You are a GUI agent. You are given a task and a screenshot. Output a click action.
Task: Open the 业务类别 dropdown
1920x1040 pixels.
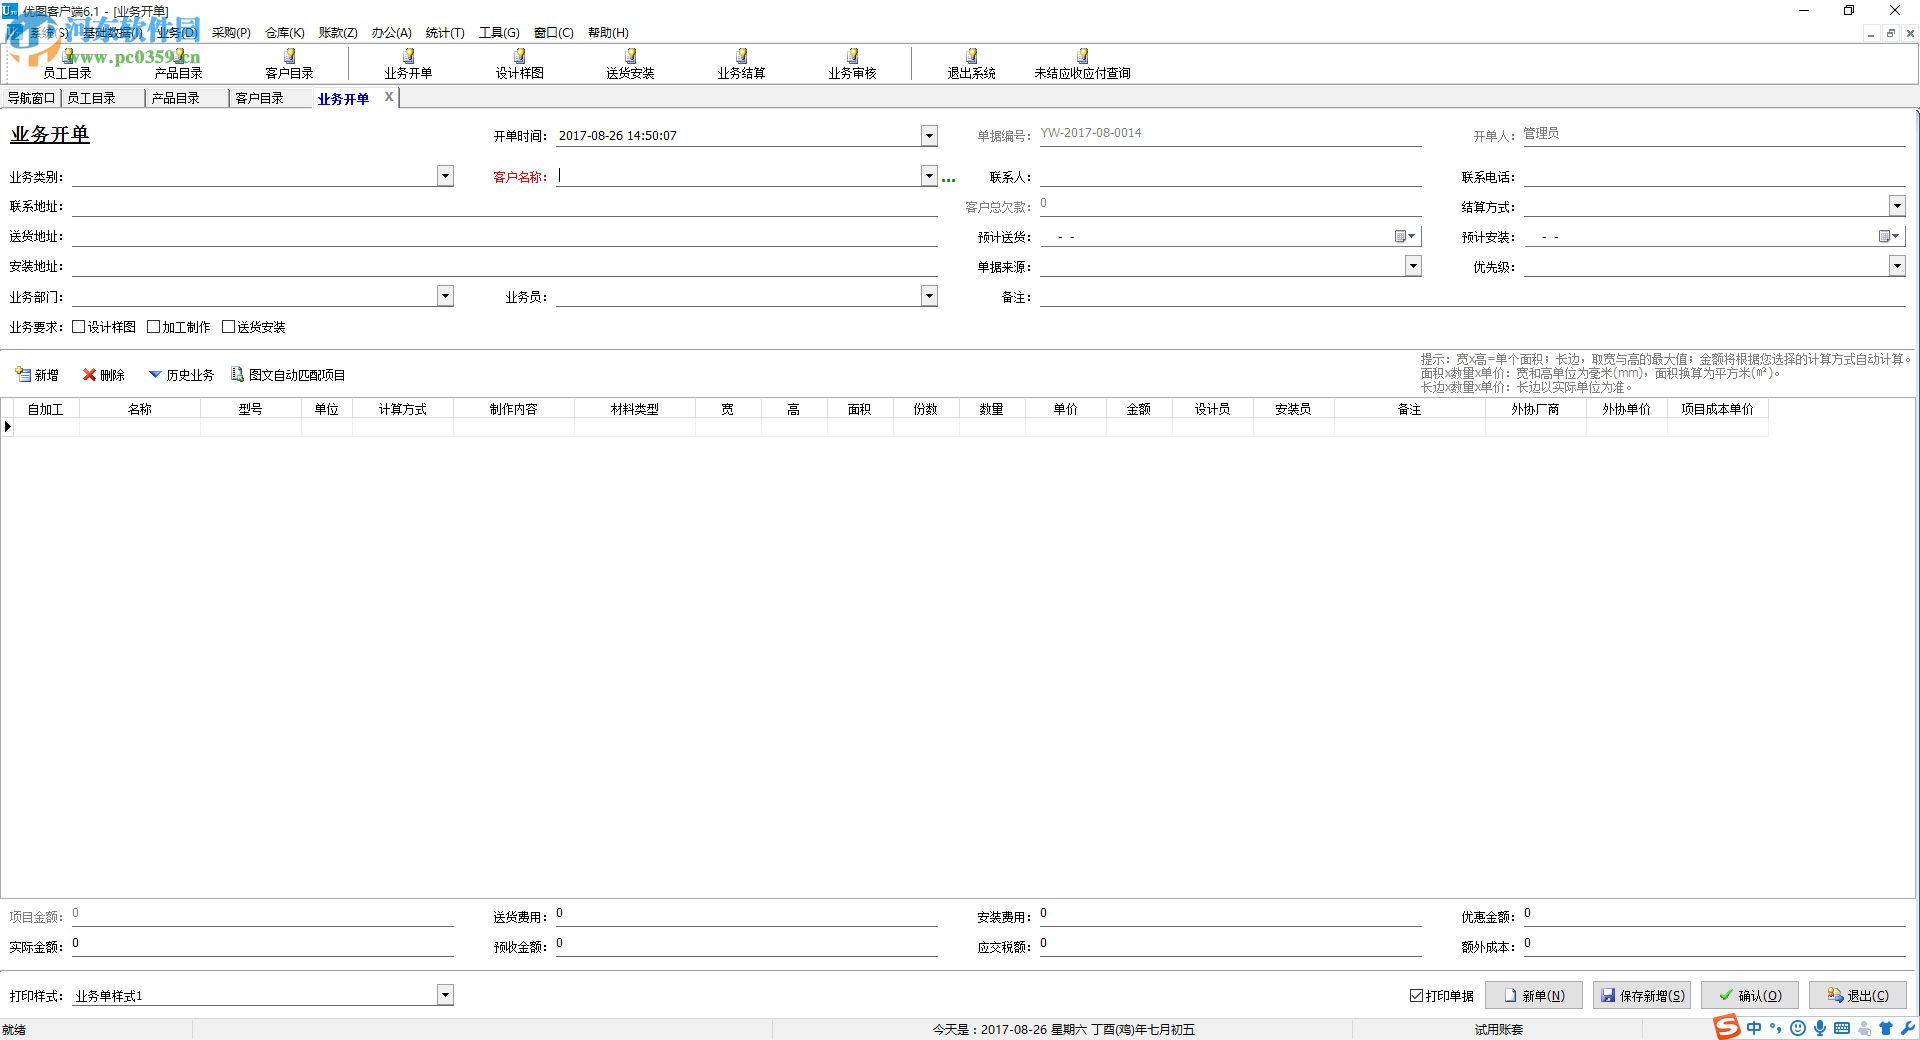(445, 176)
